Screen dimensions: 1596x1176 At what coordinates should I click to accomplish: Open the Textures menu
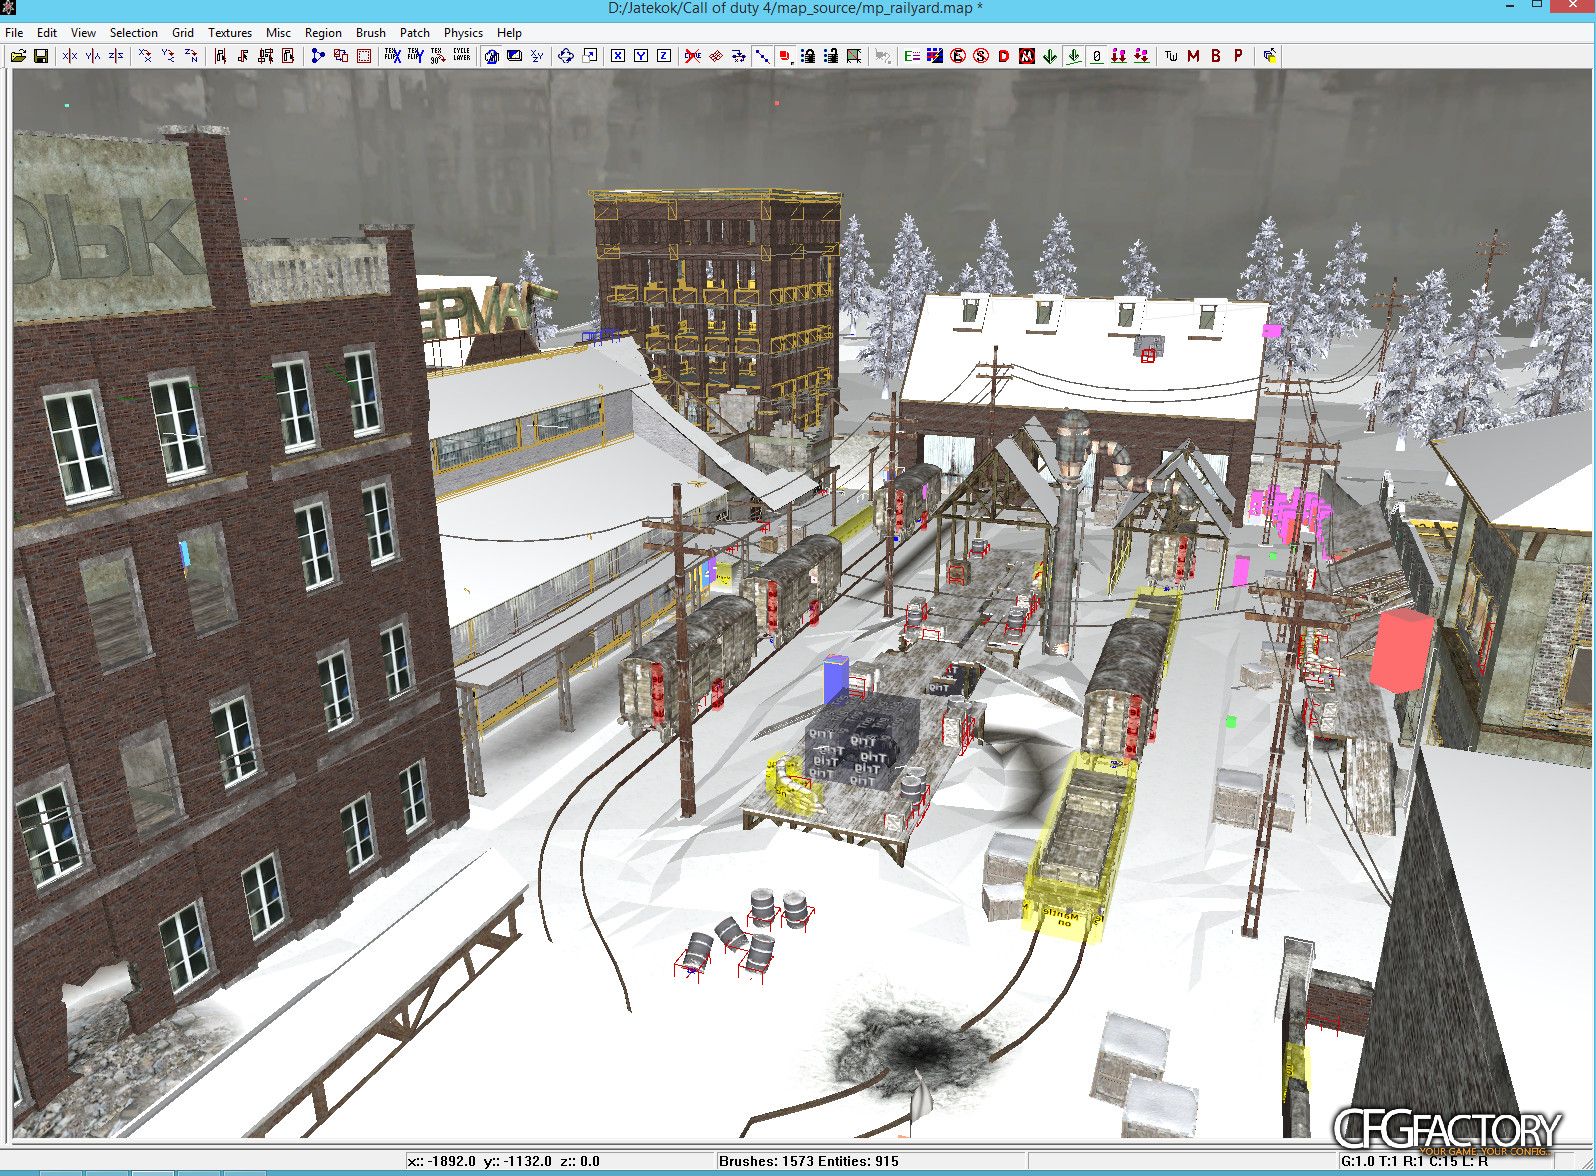pyautogui.click(x=230, y=33)
